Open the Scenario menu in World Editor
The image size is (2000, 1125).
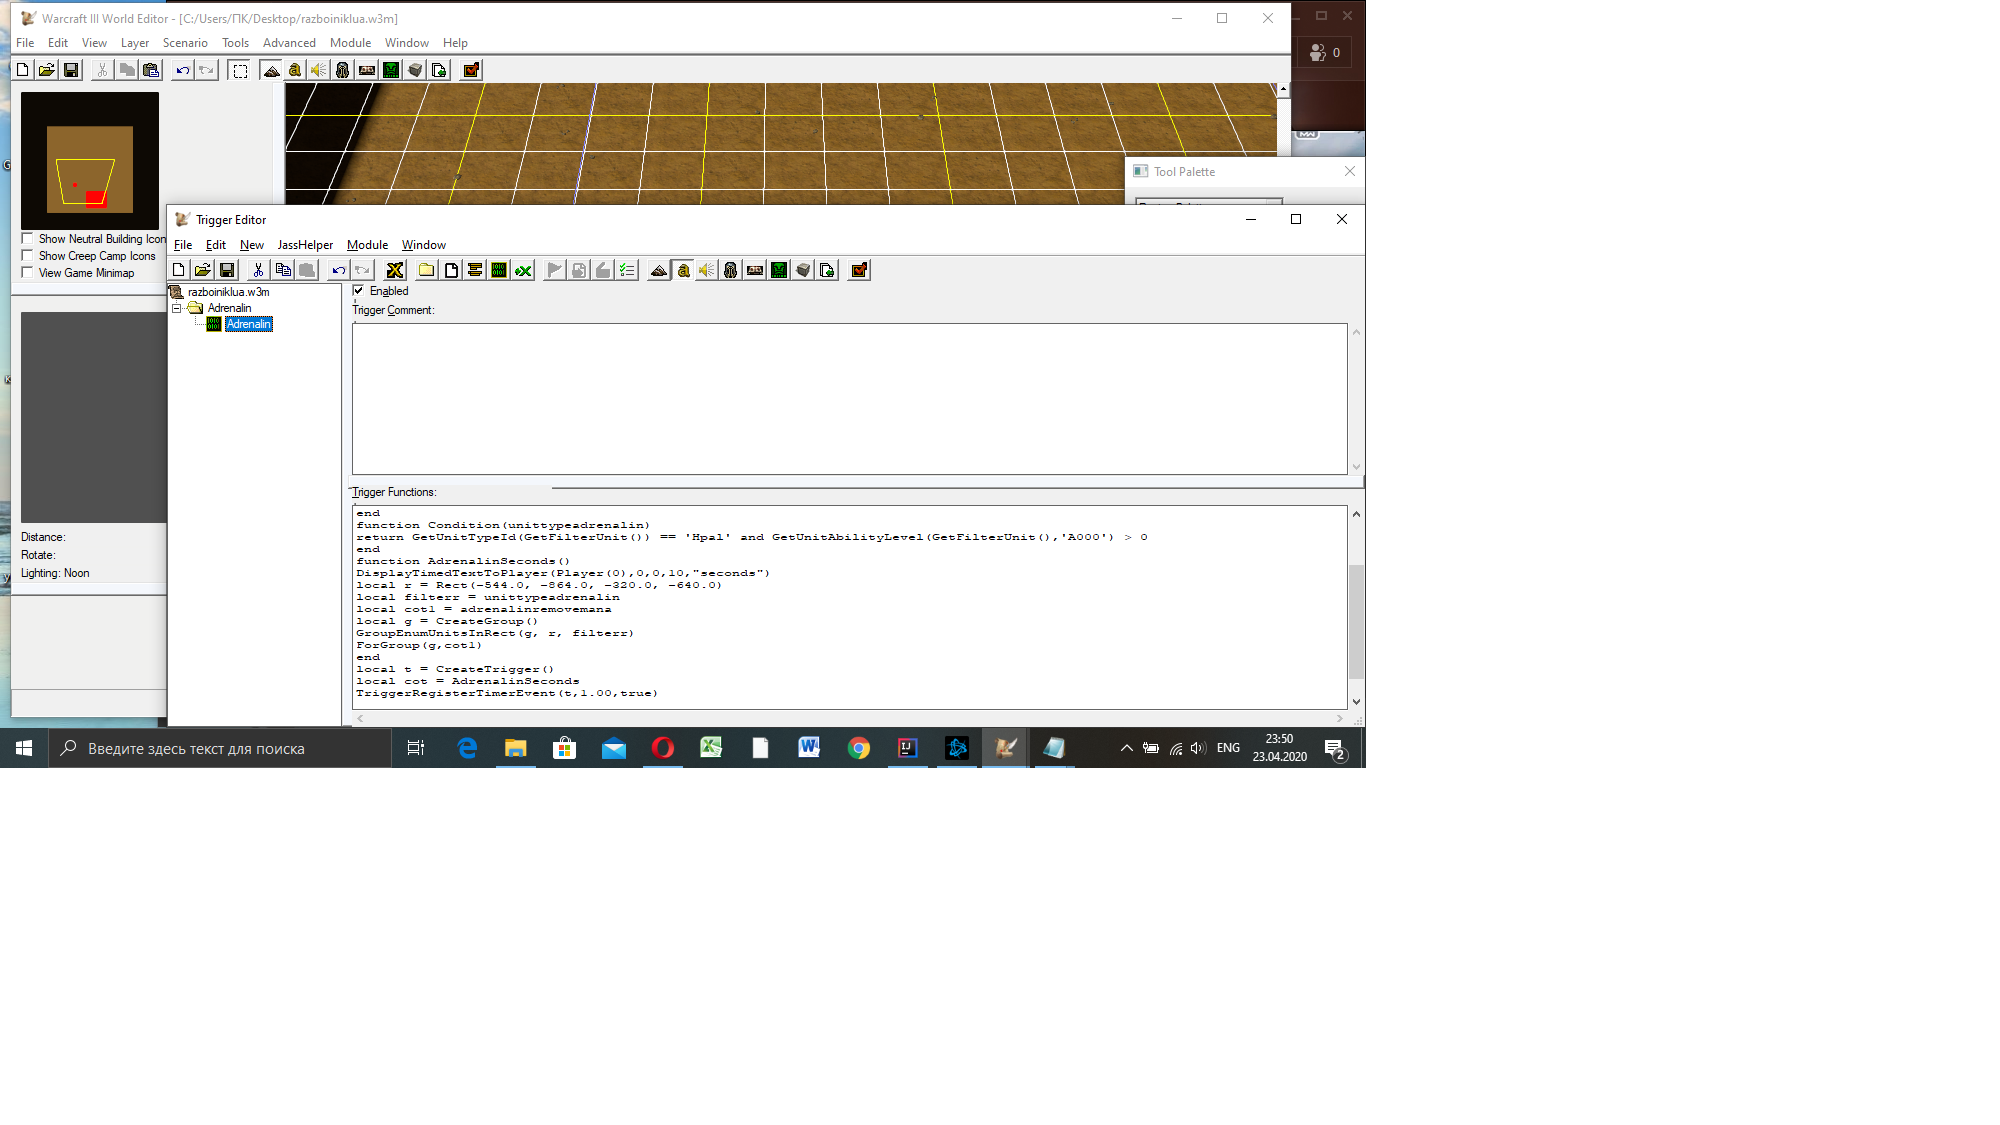point(185,43)
